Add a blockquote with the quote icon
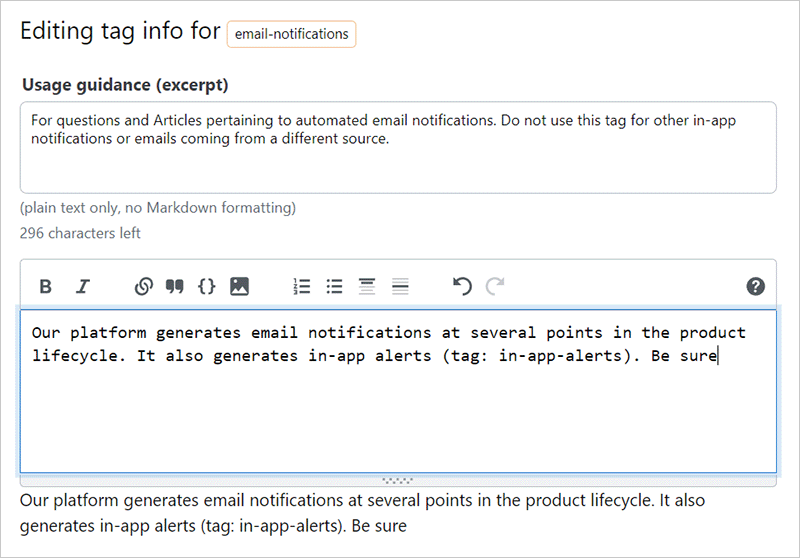 coord(175,287)
